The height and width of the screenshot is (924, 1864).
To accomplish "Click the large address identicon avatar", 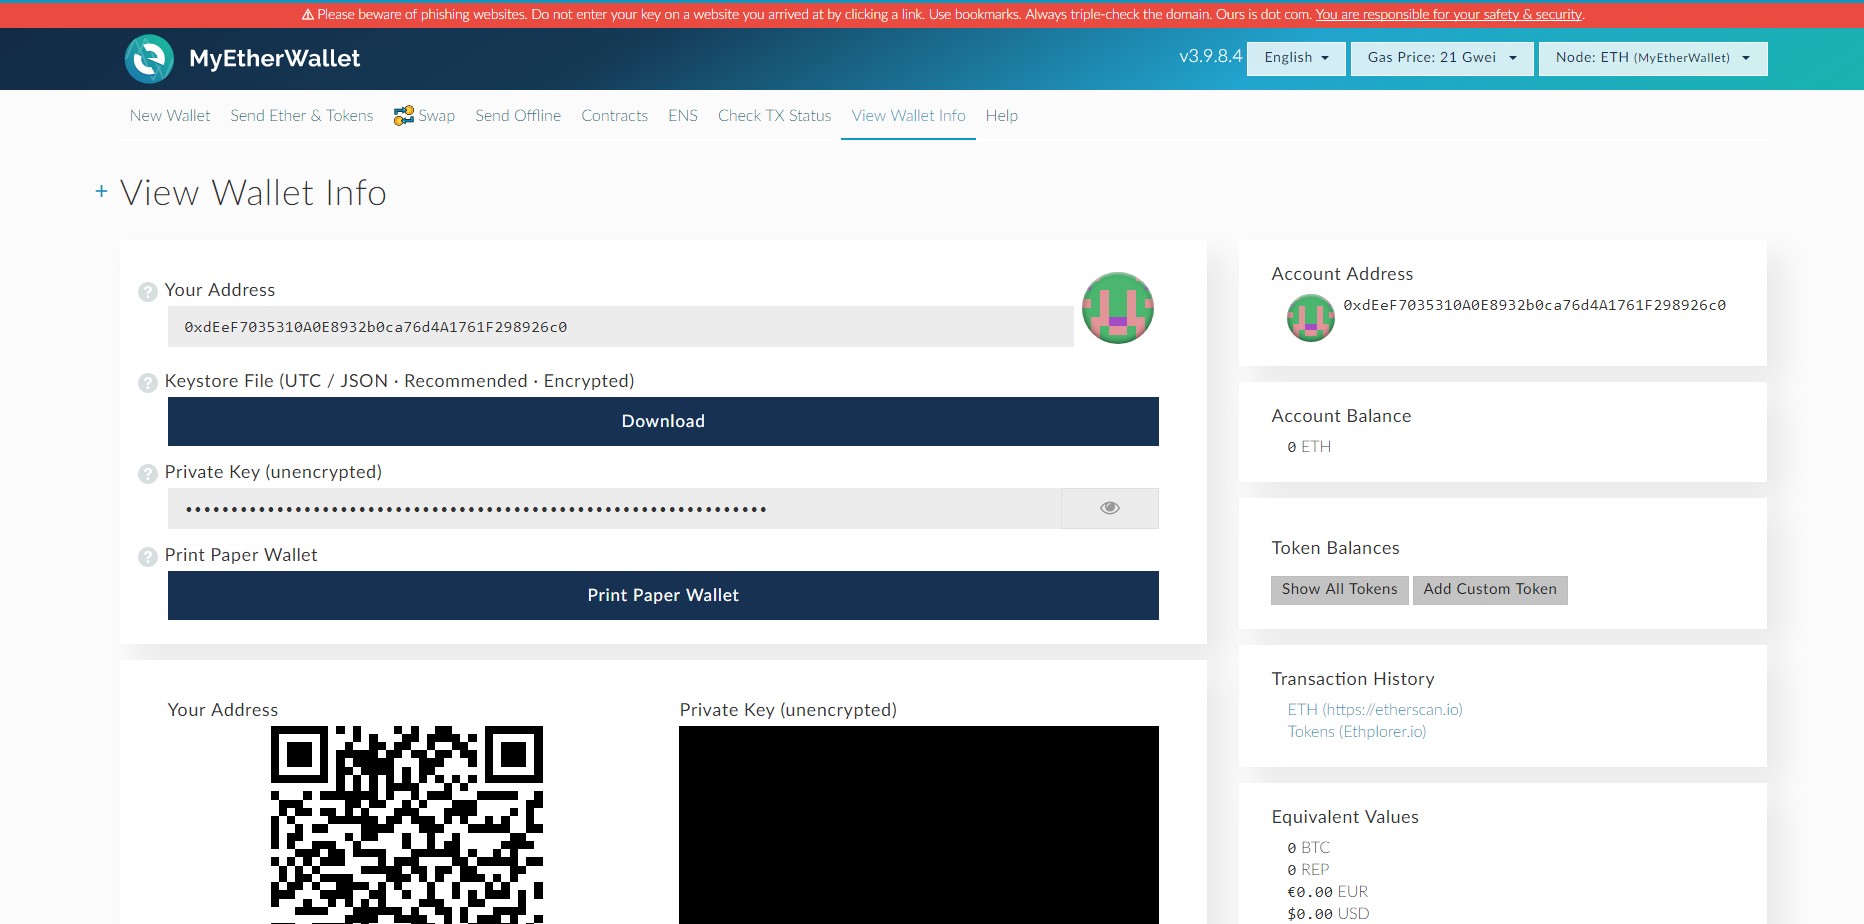I will (1118, 308).
